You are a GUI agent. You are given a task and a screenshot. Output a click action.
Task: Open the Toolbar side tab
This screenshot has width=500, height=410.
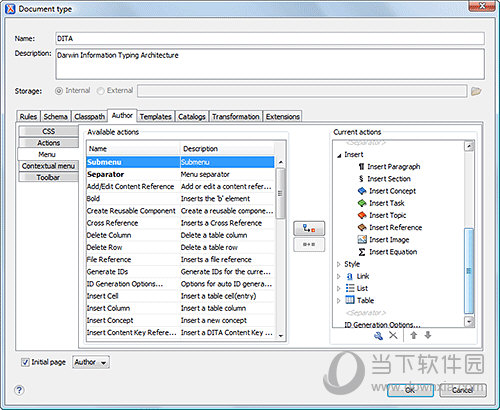[49, 177]
